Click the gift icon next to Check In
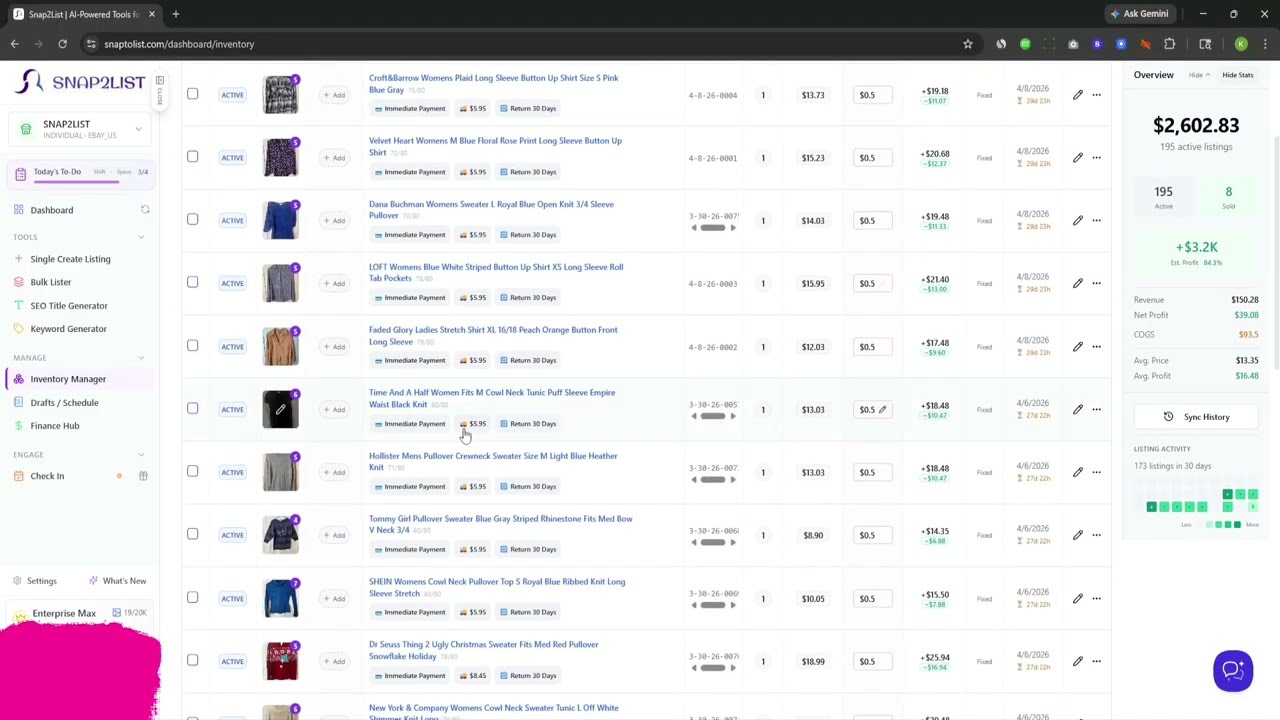The image size is (1280, 720). point(143,476)
